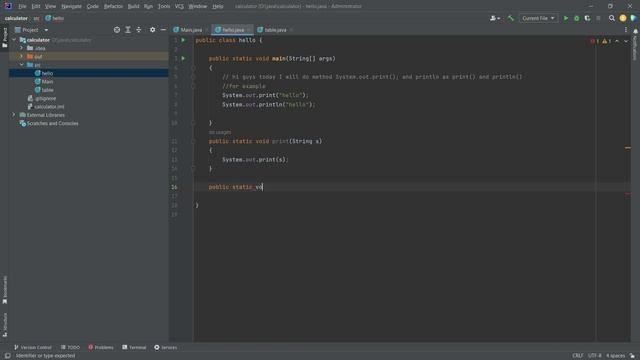Collapse the calculator project root node
Image resolution: width=640 pixels, height=360 pixels.
coord(14,40)
